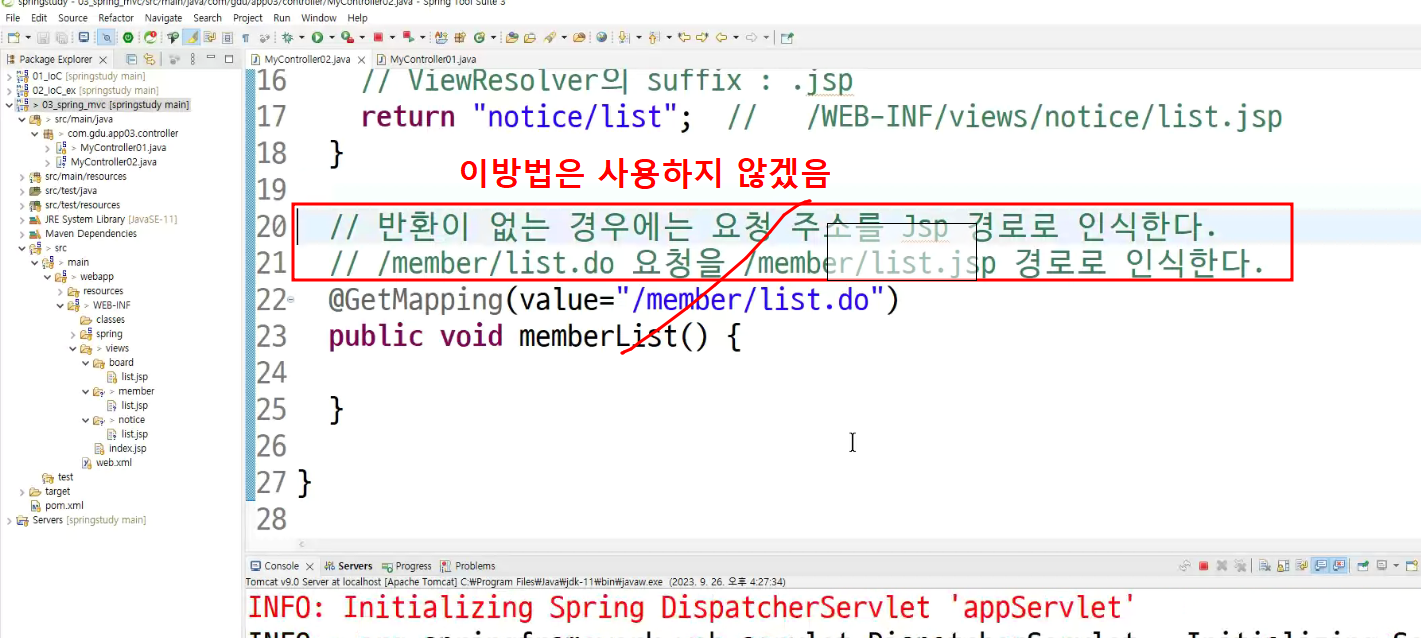
Task: Open the terminal toolbar icon
Action: tap(84, 38)
